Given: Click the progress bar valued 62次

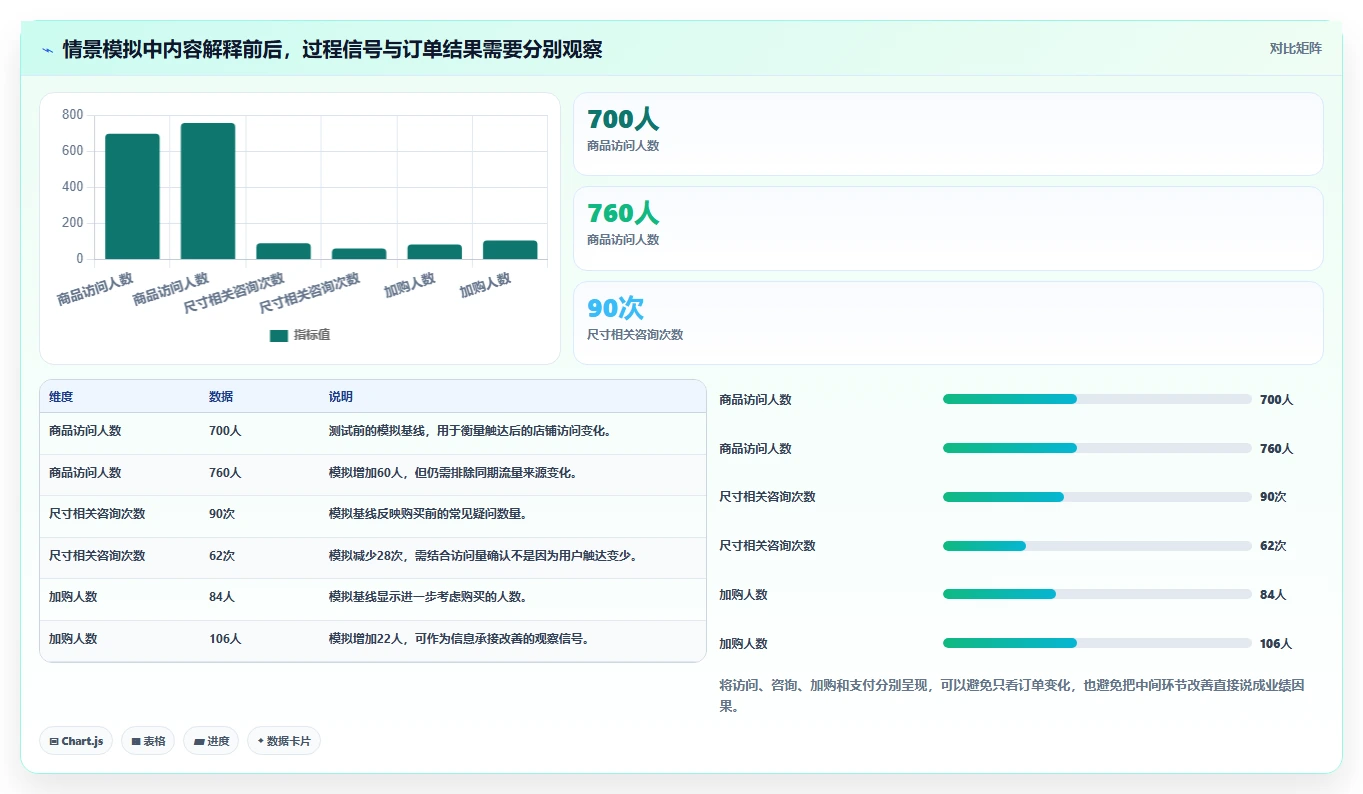Looking at the screenshot, I should pyautogui.click(x=1097, y=546).
